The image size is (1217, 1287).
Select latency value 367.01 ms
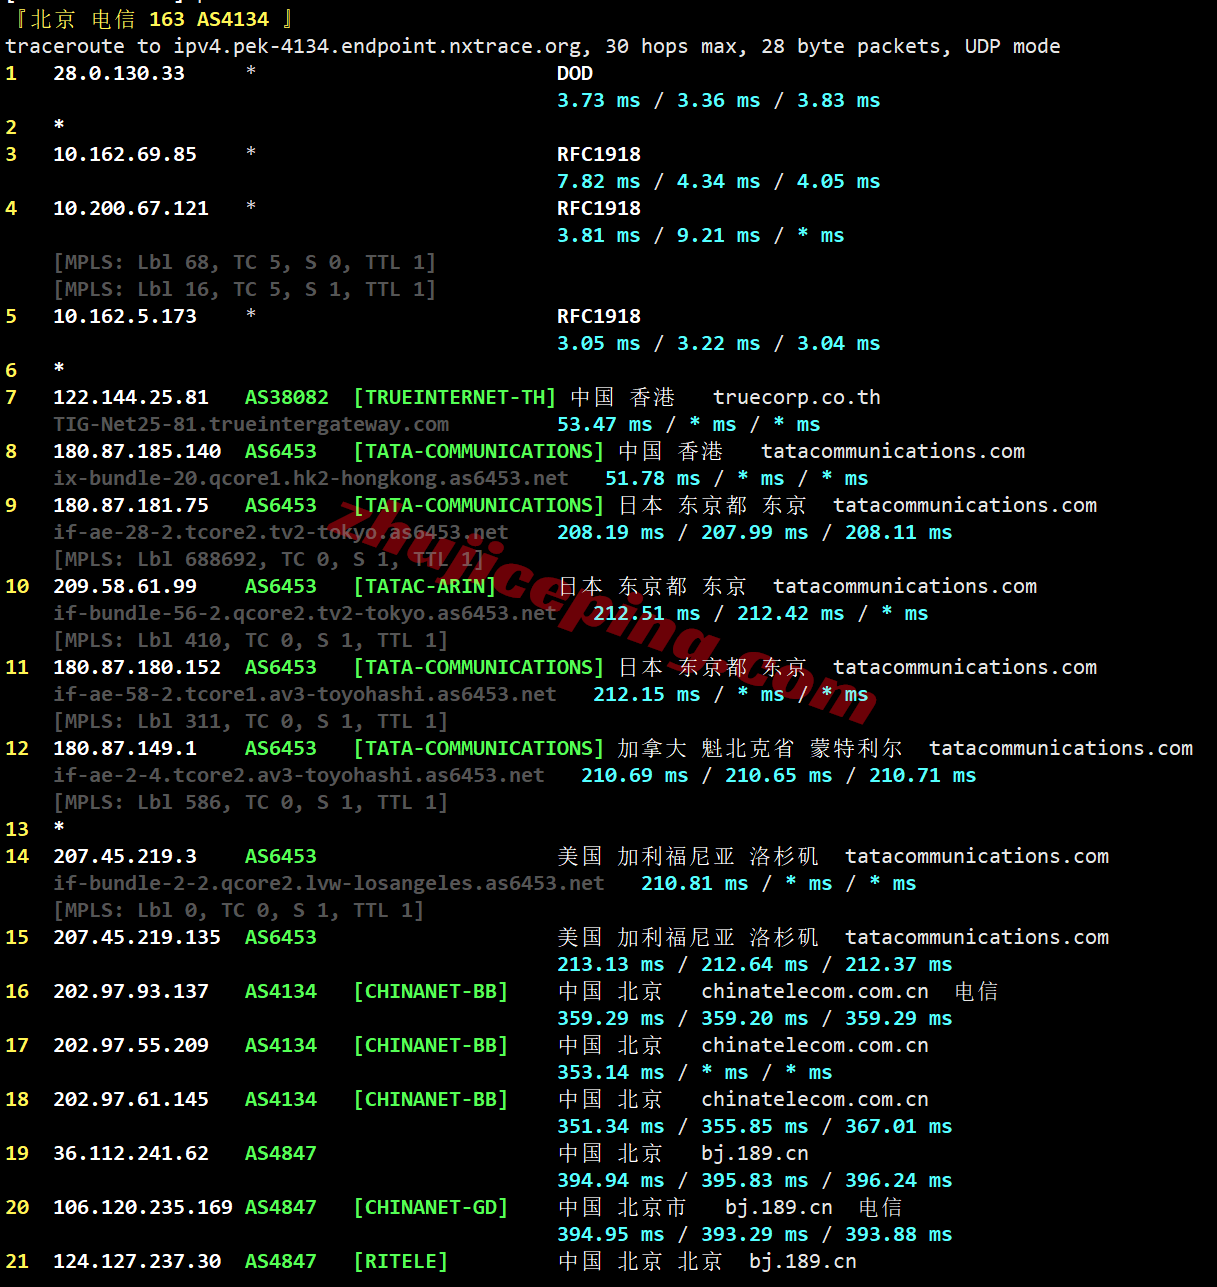[x=899, y=1126]
